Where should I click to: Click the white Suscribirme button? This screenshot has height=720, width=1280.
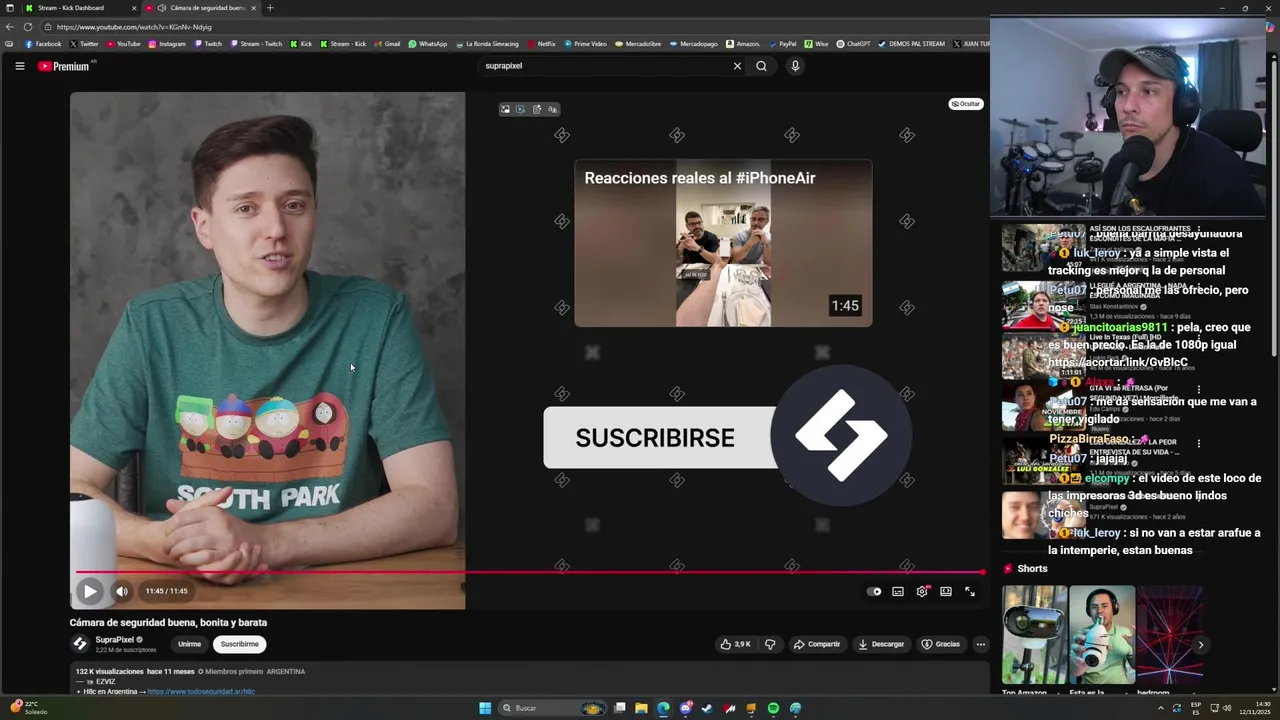pos(240,644)
